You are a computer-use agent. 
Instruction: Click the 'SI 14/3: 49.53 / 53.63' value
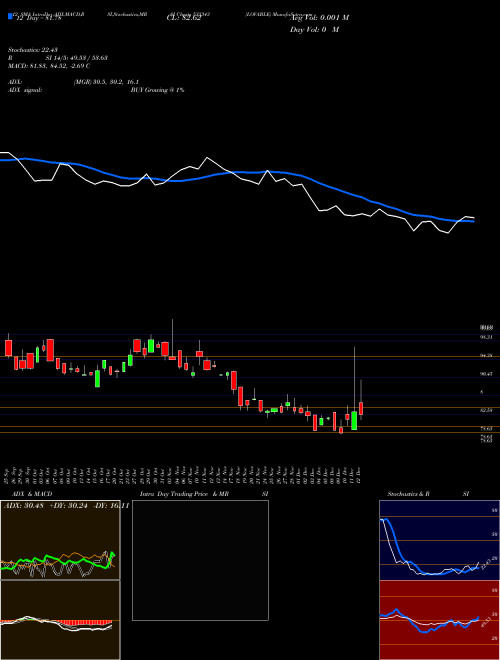pos(77,58)
